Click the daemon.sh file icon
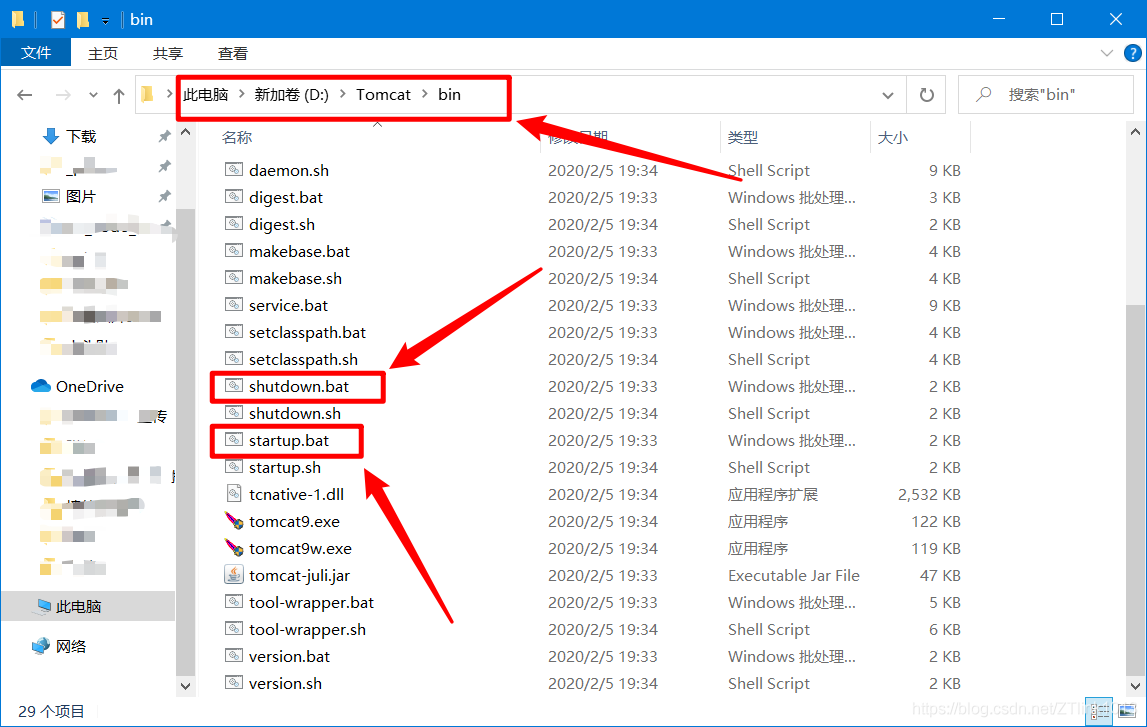 click(233, 170)
